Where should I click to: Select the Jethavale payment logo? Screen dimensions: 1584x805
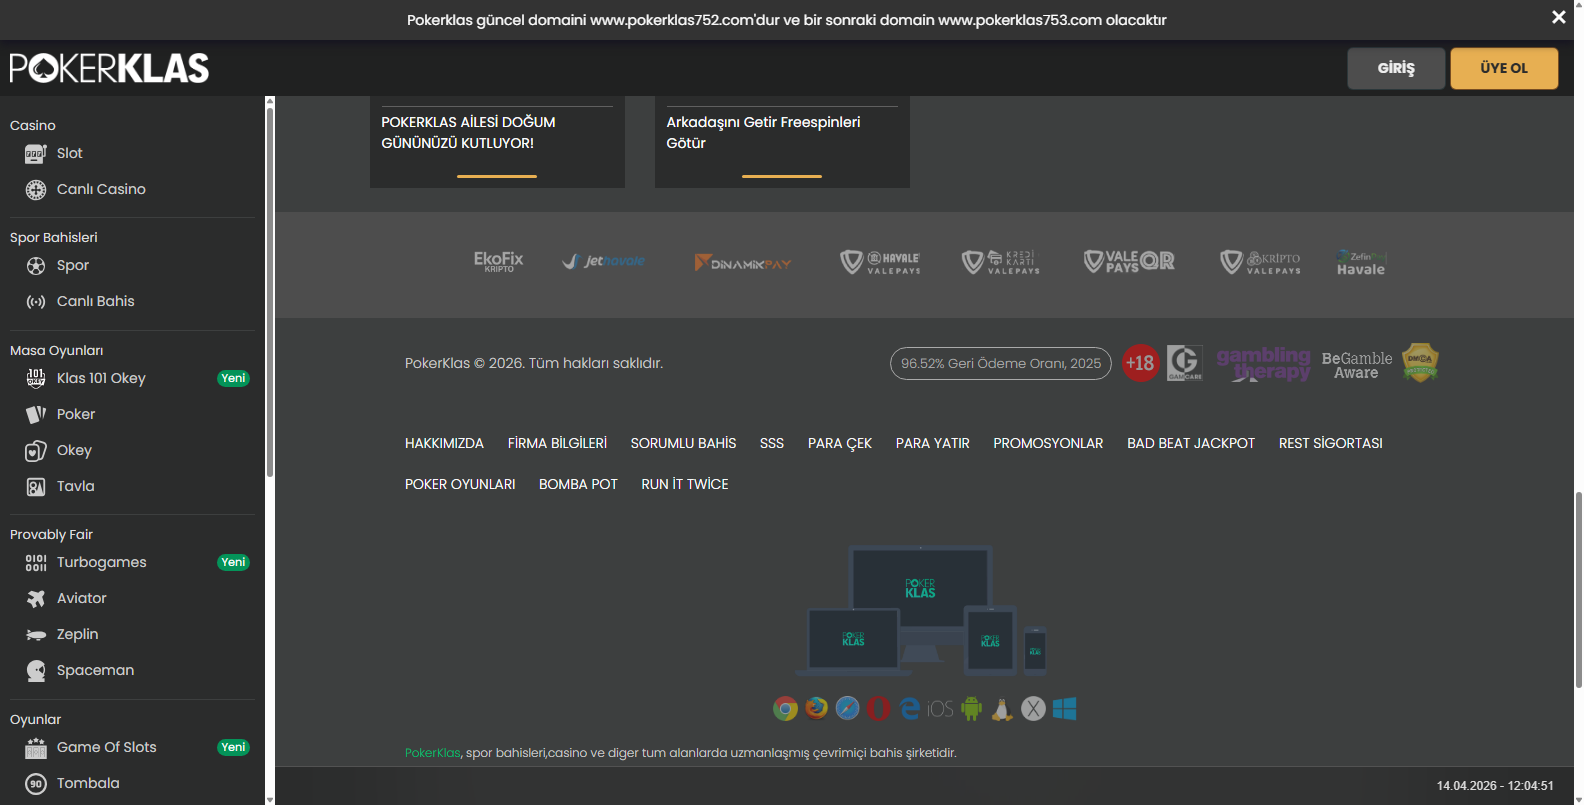tap(604, 262)
